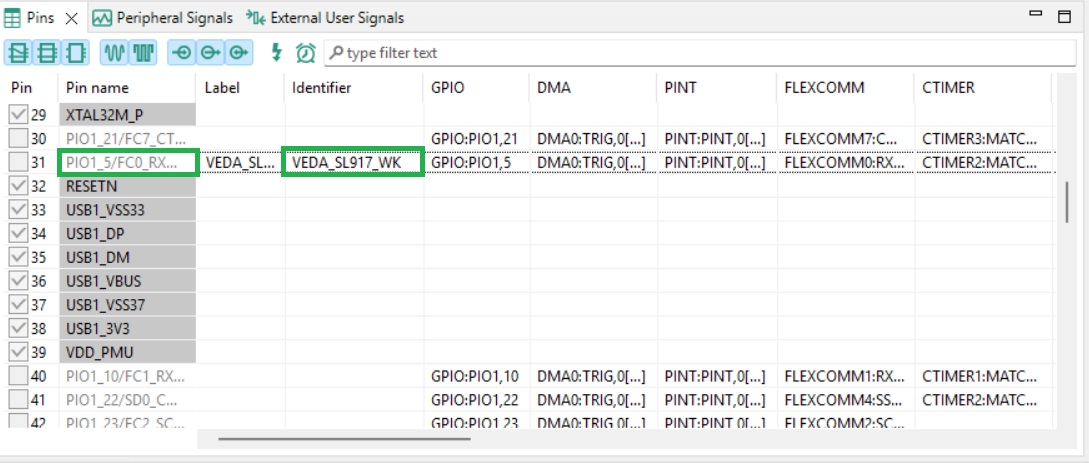Toggle the chip with horizontal lines filter icon

click(47, 53)
